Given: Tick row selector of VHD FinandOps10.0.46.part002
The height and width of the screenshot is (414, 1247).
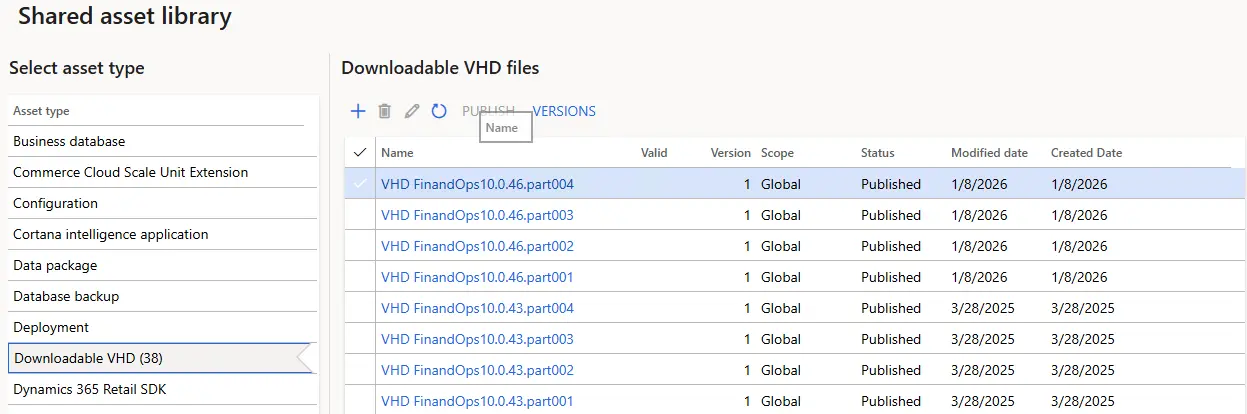Looking at the screenshot, I should point(360,246).
